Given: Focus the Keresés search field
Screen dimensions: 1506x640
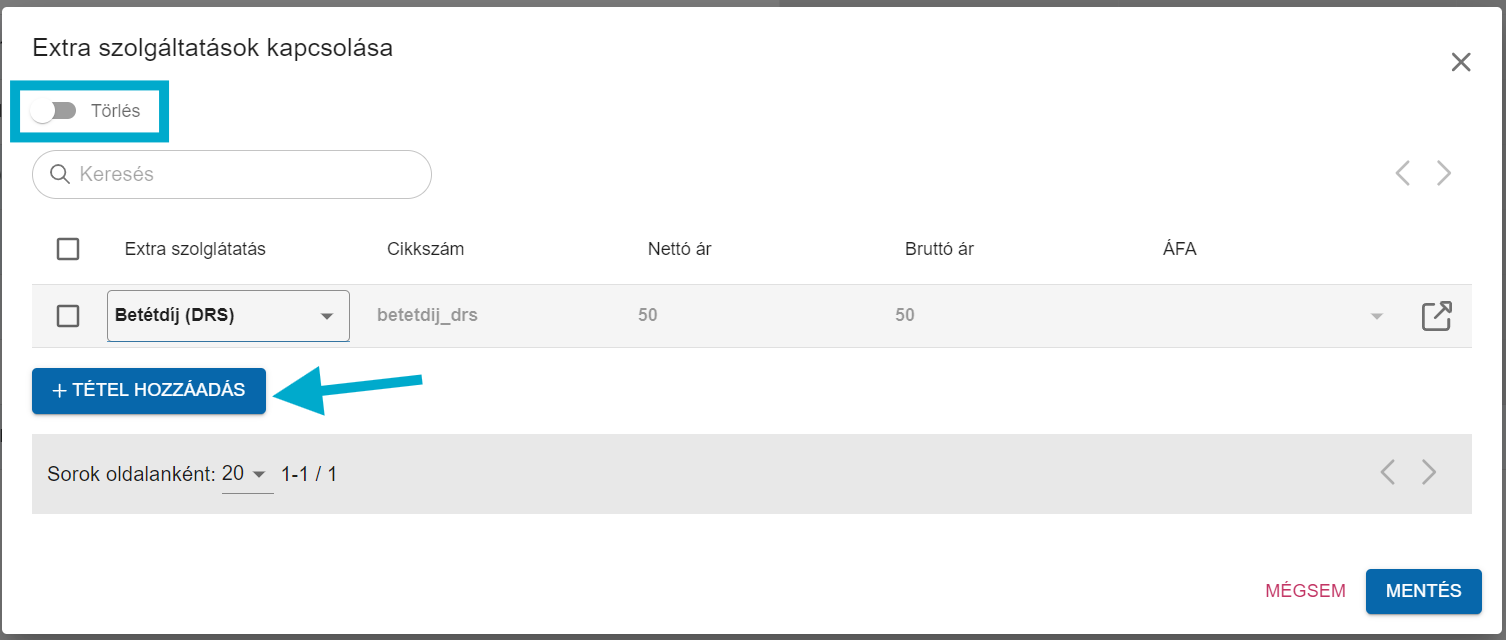Looking at the screenshot, I should (x=232, y=175).
